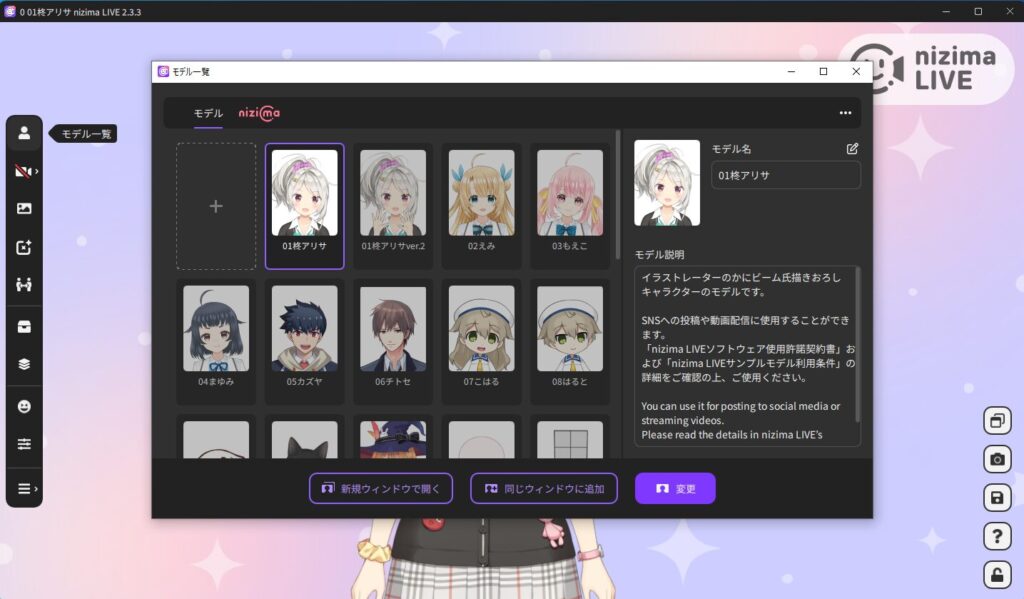Open the two-person collaboration icon in sidebar
This screenshot has height=599, width=1024.
[x=24, y=285]
